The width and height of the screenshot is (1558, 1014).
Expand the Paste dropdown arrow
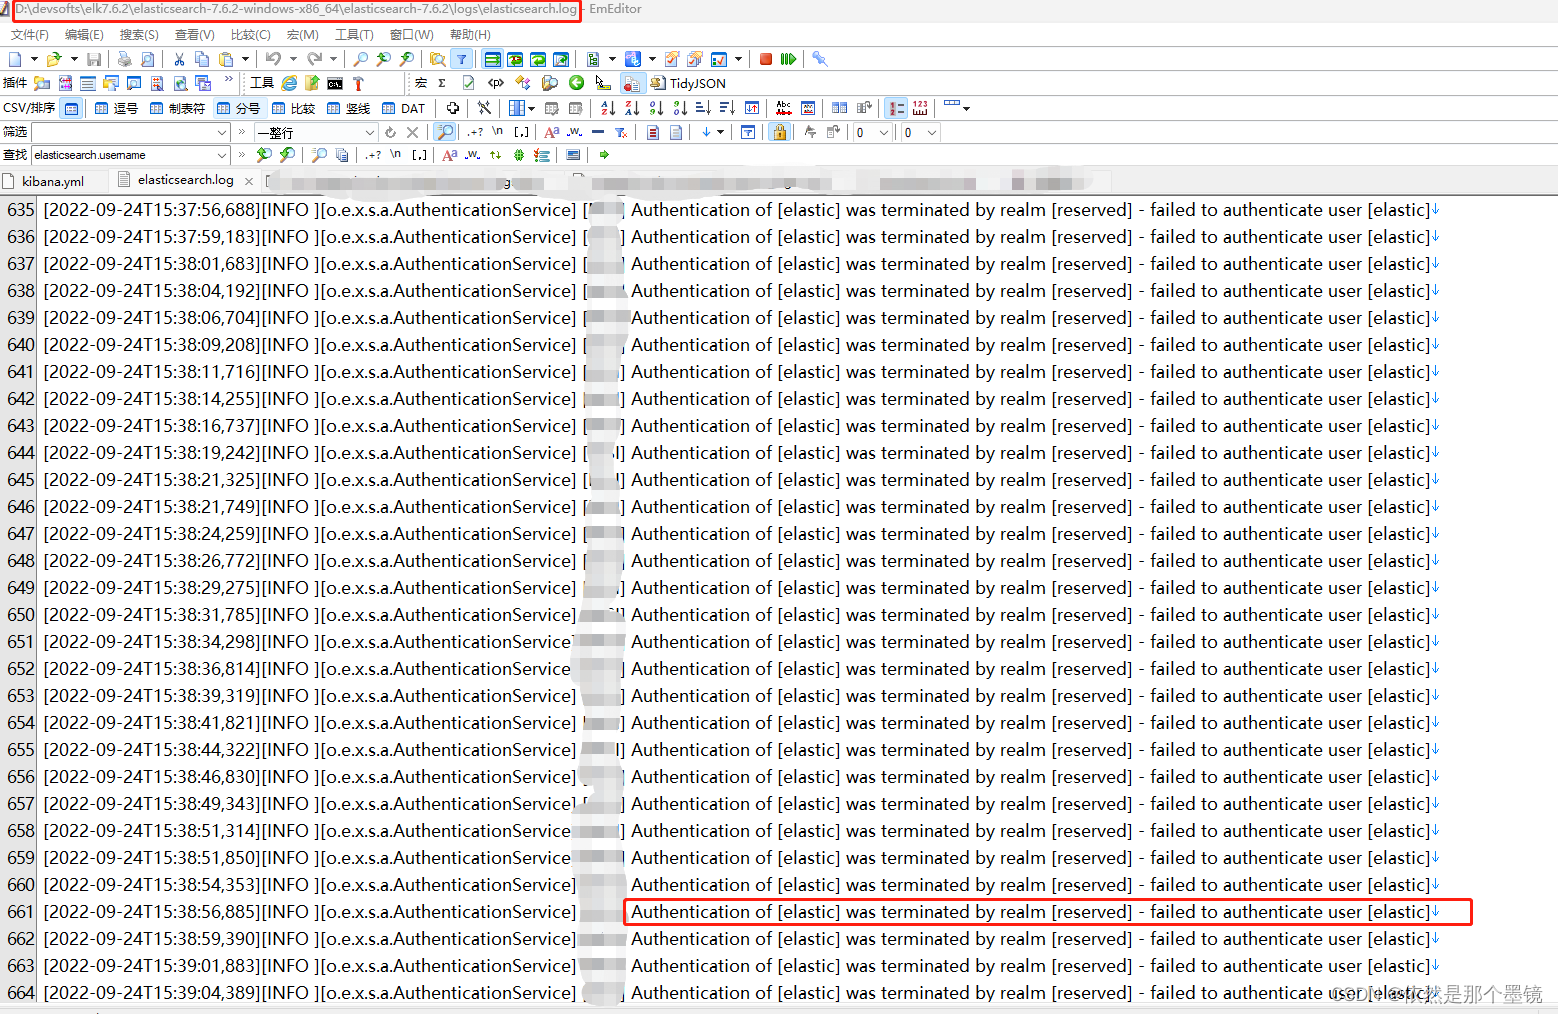point(245,59)
